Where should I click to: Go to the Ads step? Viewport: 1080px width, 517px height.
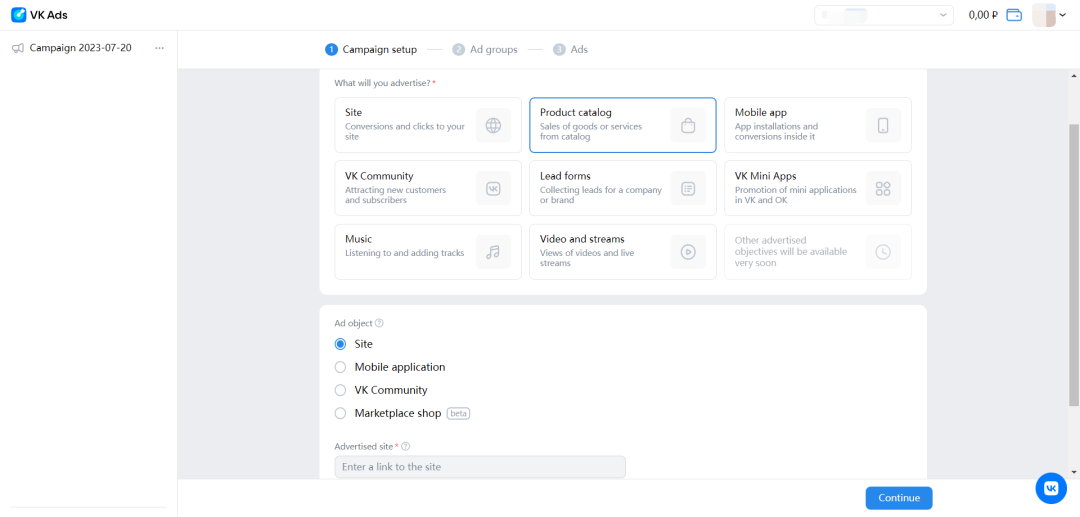pyautogui.click(x=570, y=50)
